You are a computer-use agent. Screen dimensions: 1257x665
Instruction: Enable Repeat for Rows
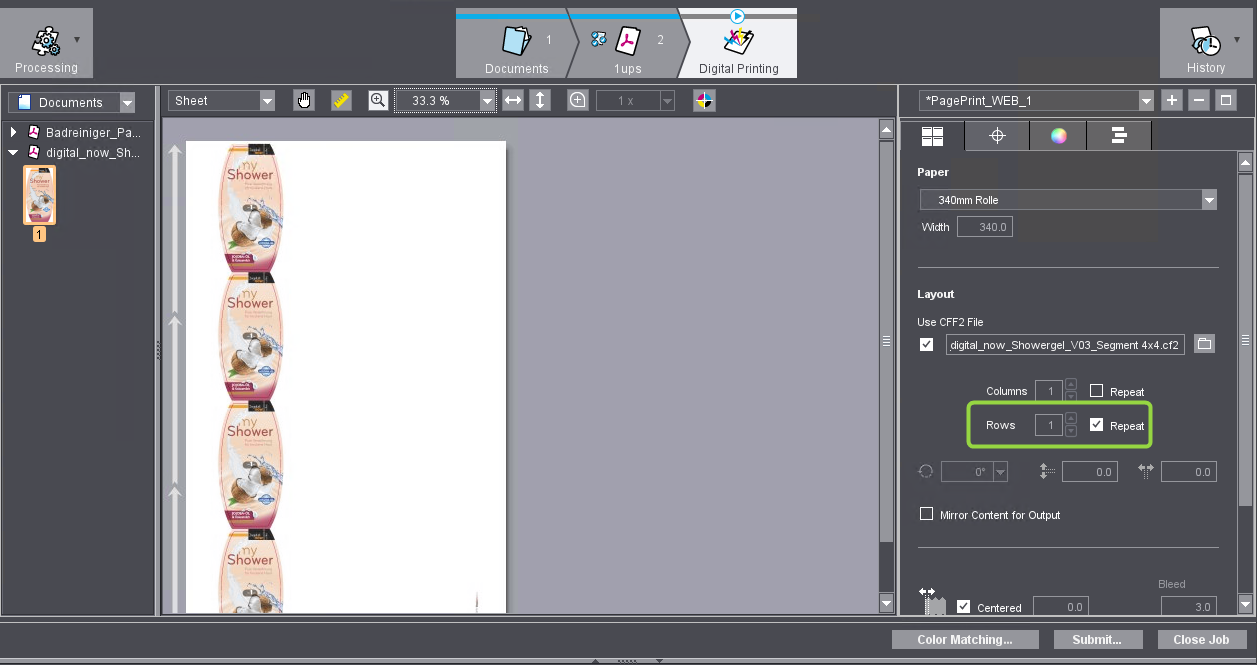point(1096,425)
